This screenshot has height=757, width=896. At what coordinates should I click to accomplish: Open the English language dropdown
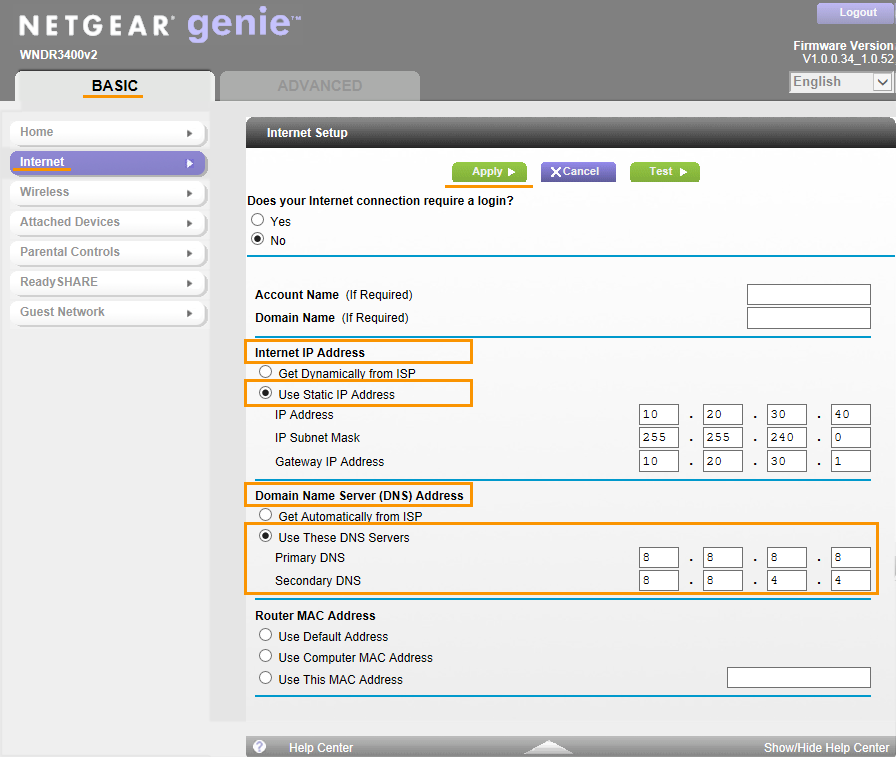[x=840, y=82]
